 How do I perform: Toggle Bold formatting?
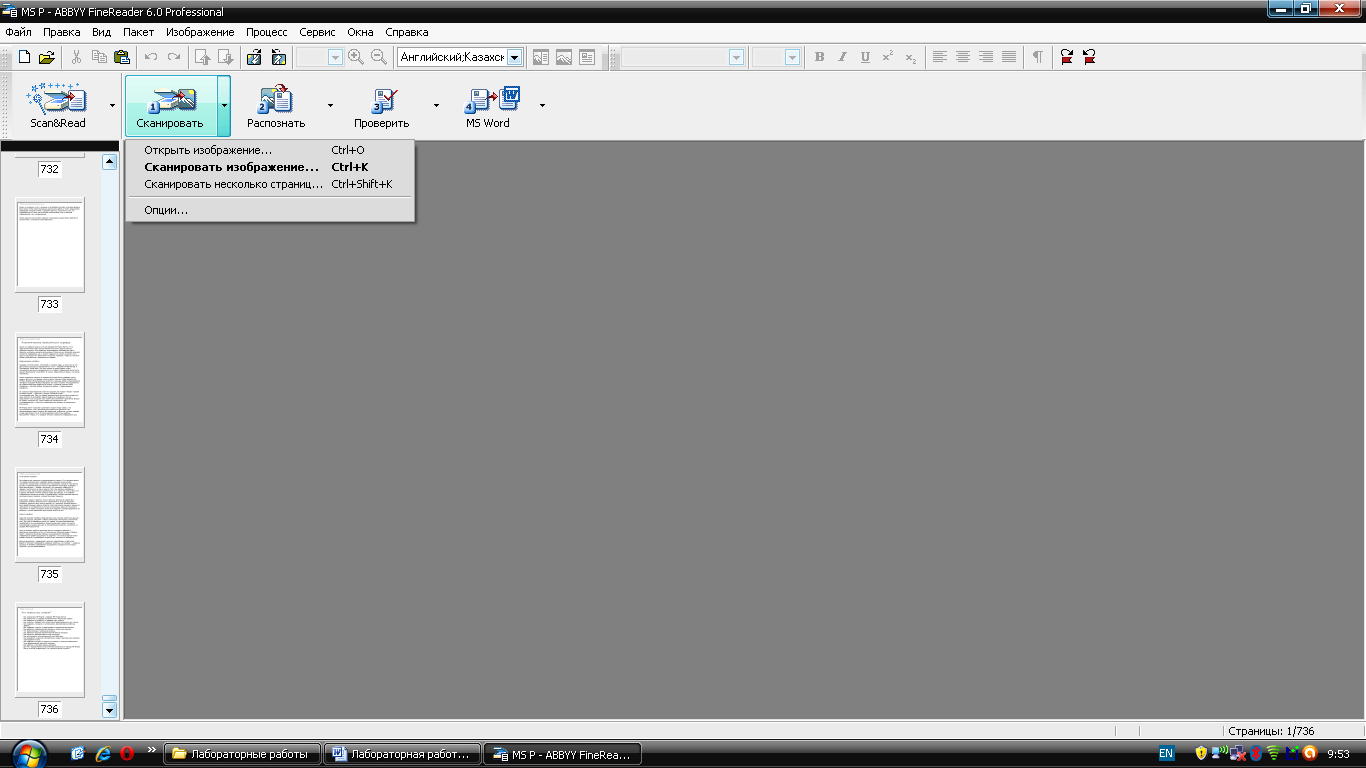(x=820, y=57)
